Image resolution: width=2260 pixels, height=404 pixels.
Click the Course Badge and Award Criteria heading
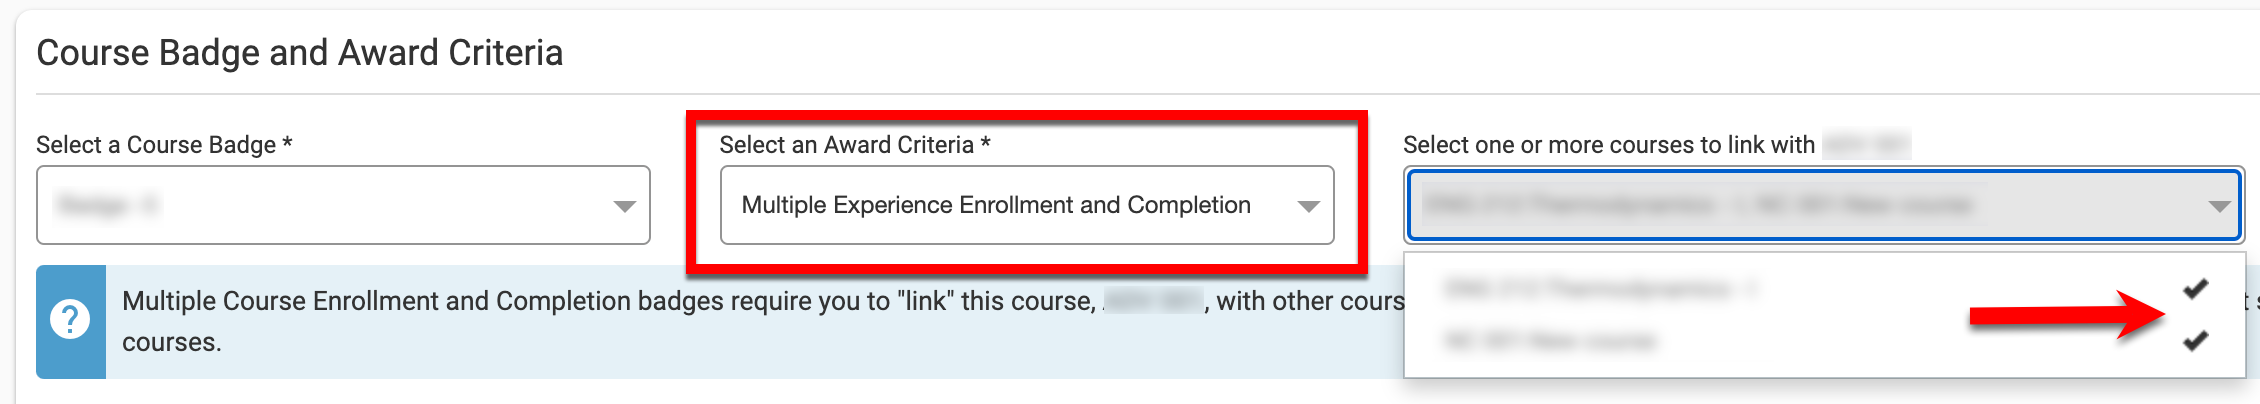300,53
